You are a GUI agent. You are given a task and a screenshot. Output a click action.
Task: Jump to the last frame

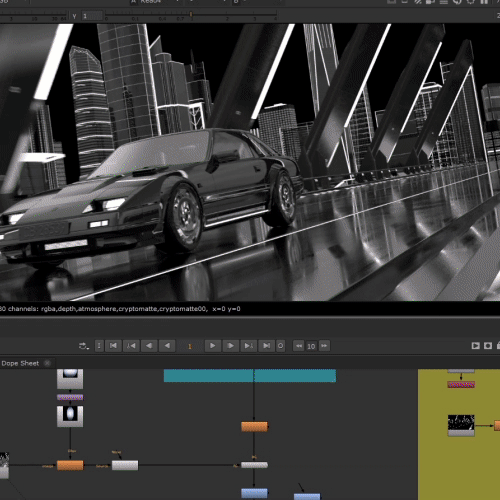tap(266, 346)
